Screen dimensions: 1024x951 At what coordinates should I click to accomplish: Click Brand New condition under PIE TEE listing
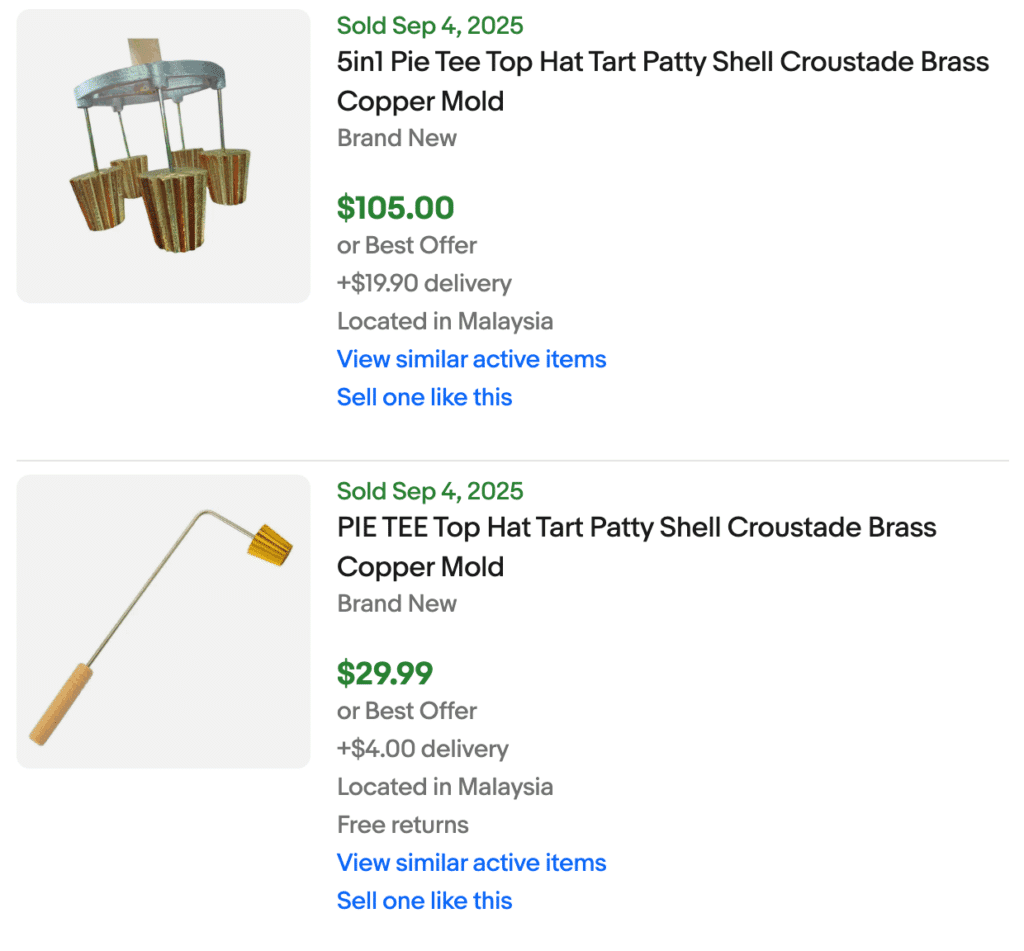pyautogui.click(x=396, y=603)
